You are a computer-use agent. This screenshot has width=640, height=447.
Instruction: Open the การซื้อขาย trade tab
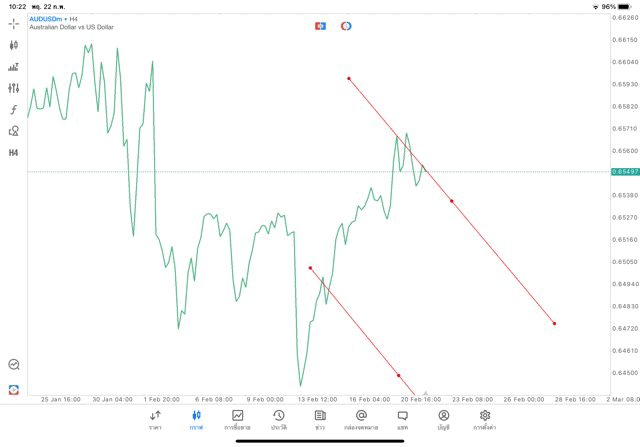pos(237,420)
